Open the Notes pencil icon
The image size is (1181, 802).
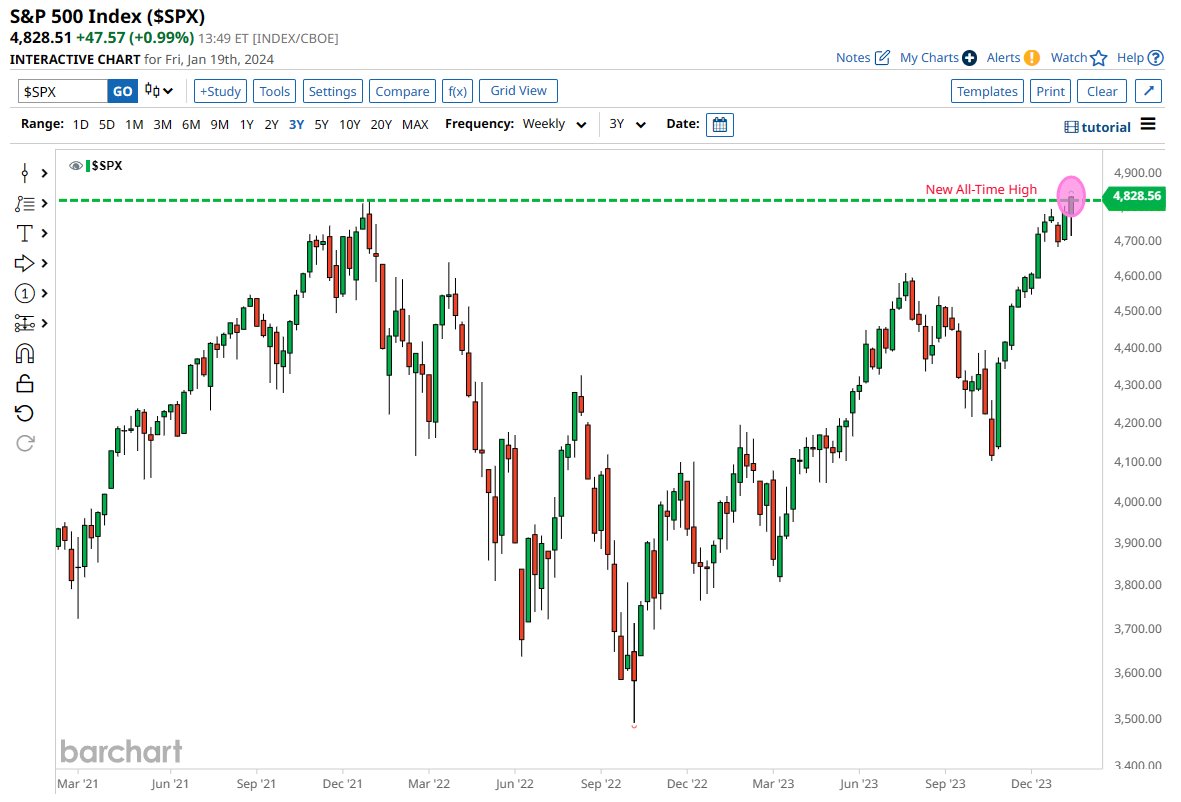click(882, 58)
